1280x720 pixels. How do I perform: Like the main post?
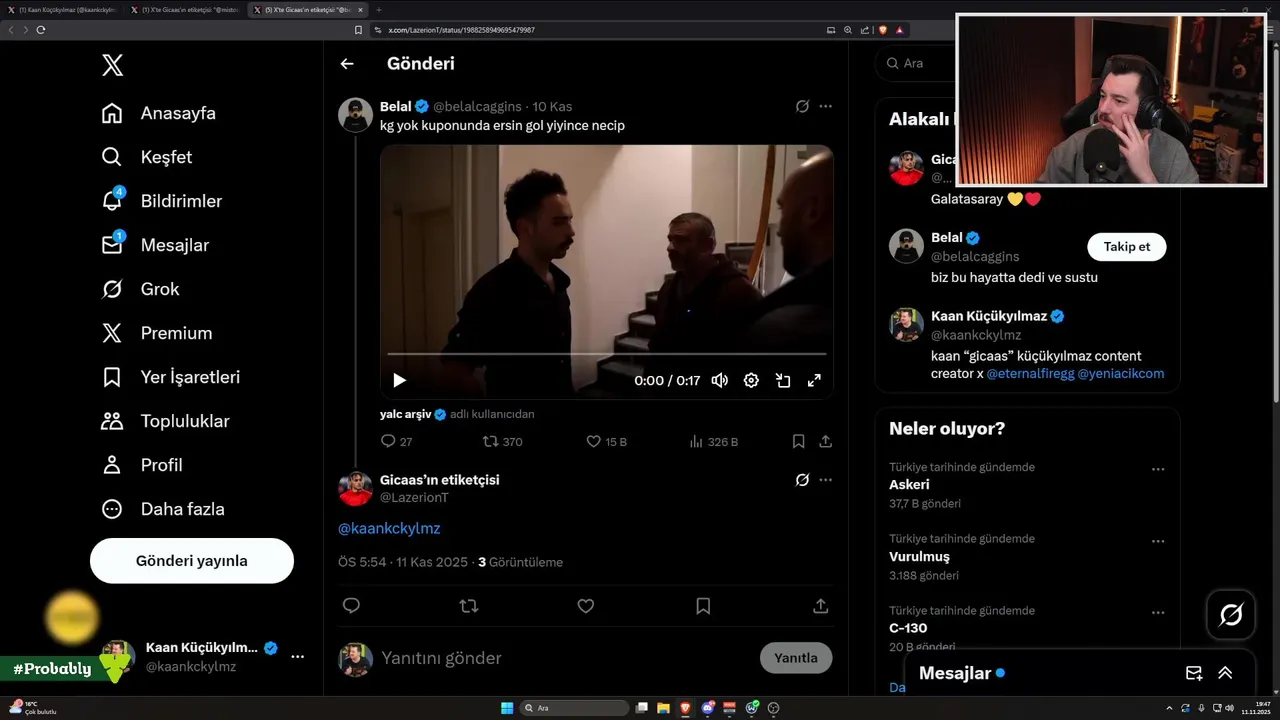[x=586, y=606]
